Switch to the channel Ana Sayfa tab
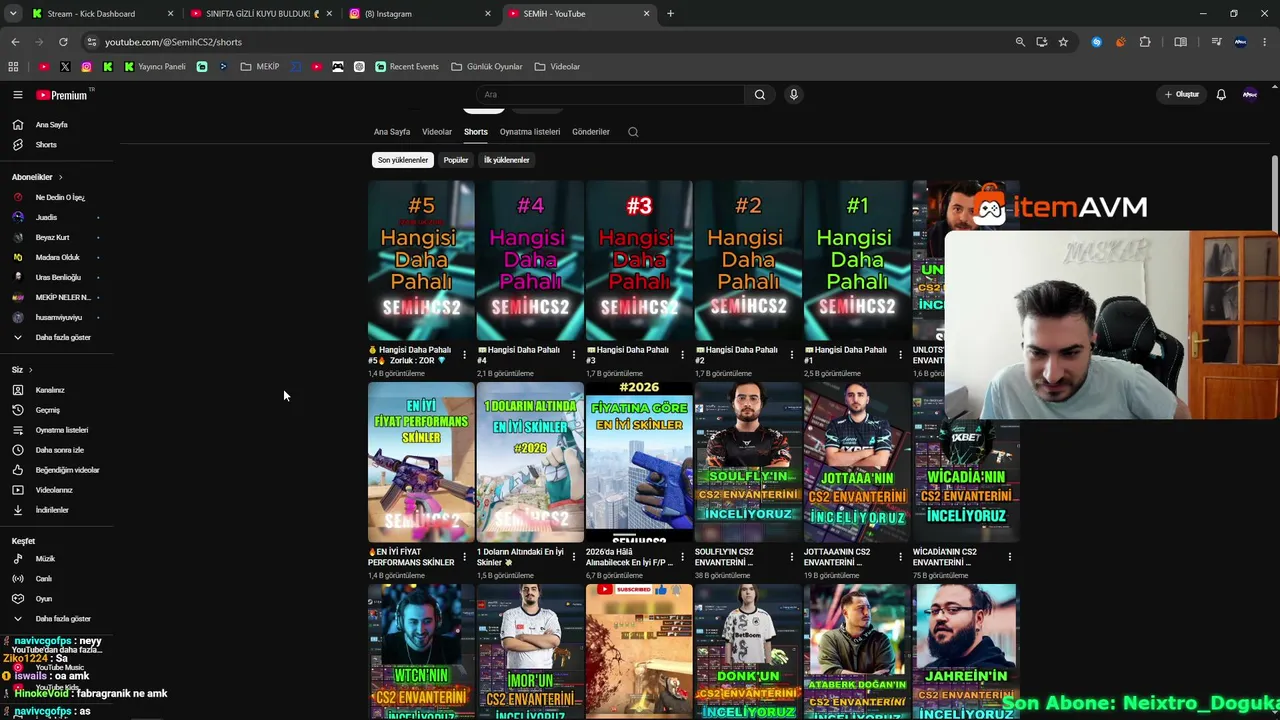 click(x=392, y=132)
